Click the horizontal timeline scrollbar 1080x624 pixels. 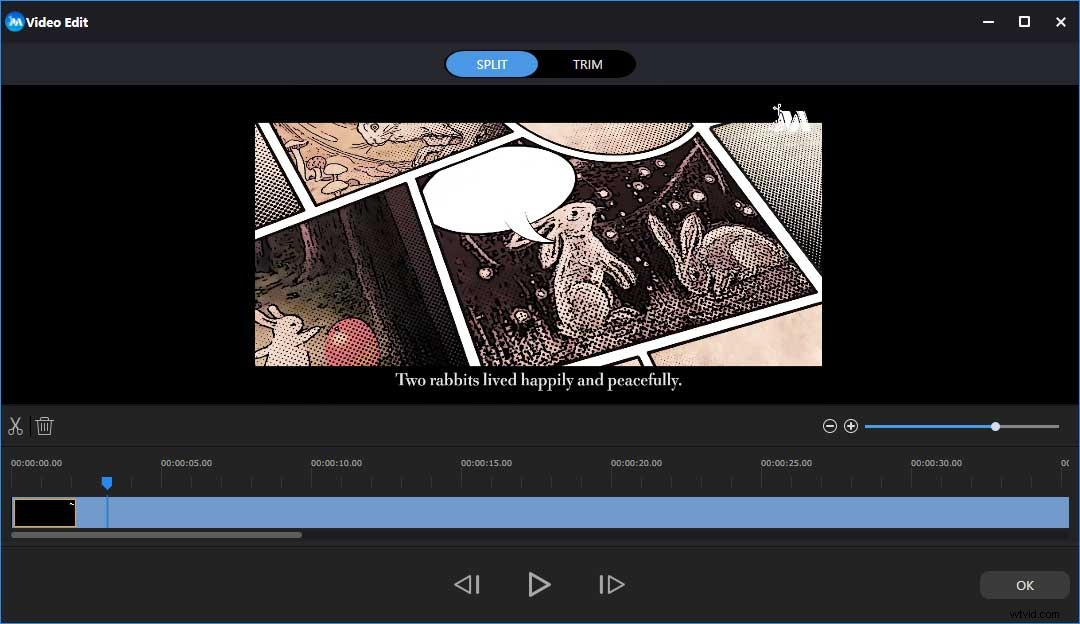[x=155, y=535]
